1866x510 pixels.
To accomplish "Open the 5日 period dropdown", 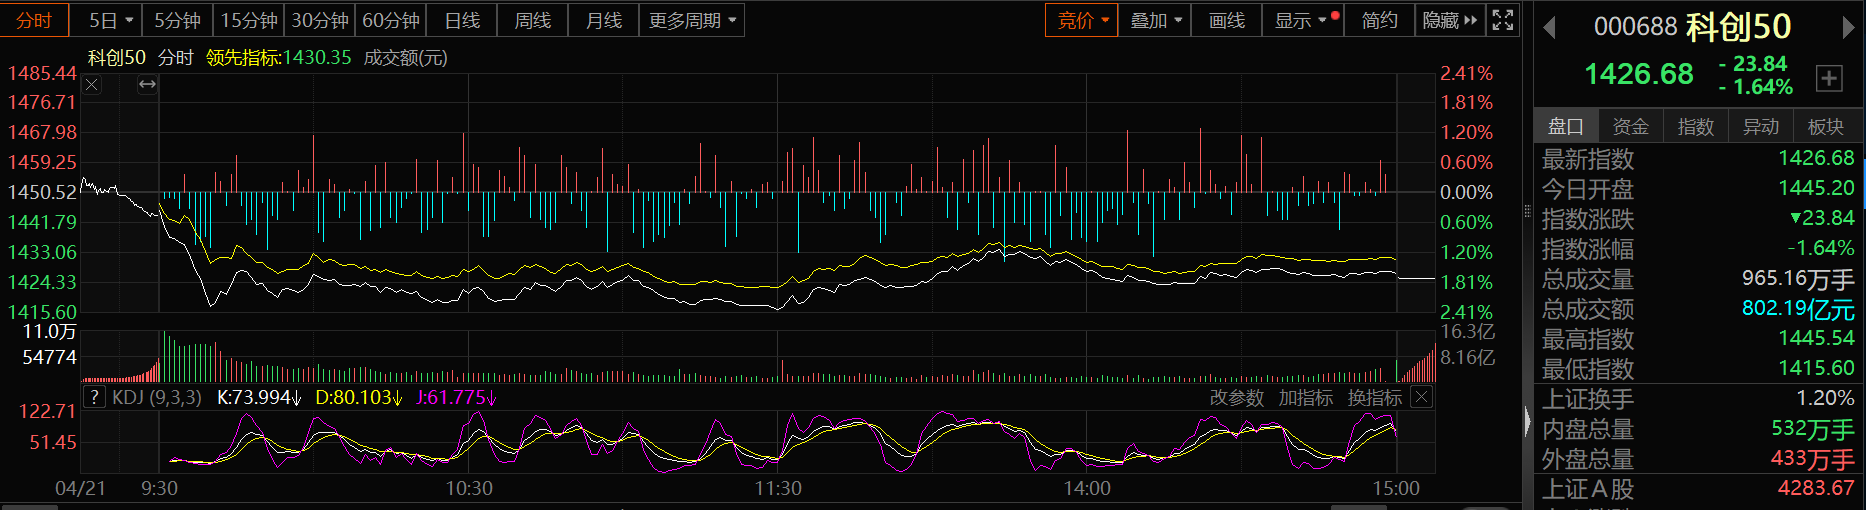I will pyautogui.click(x=110, y=20).
